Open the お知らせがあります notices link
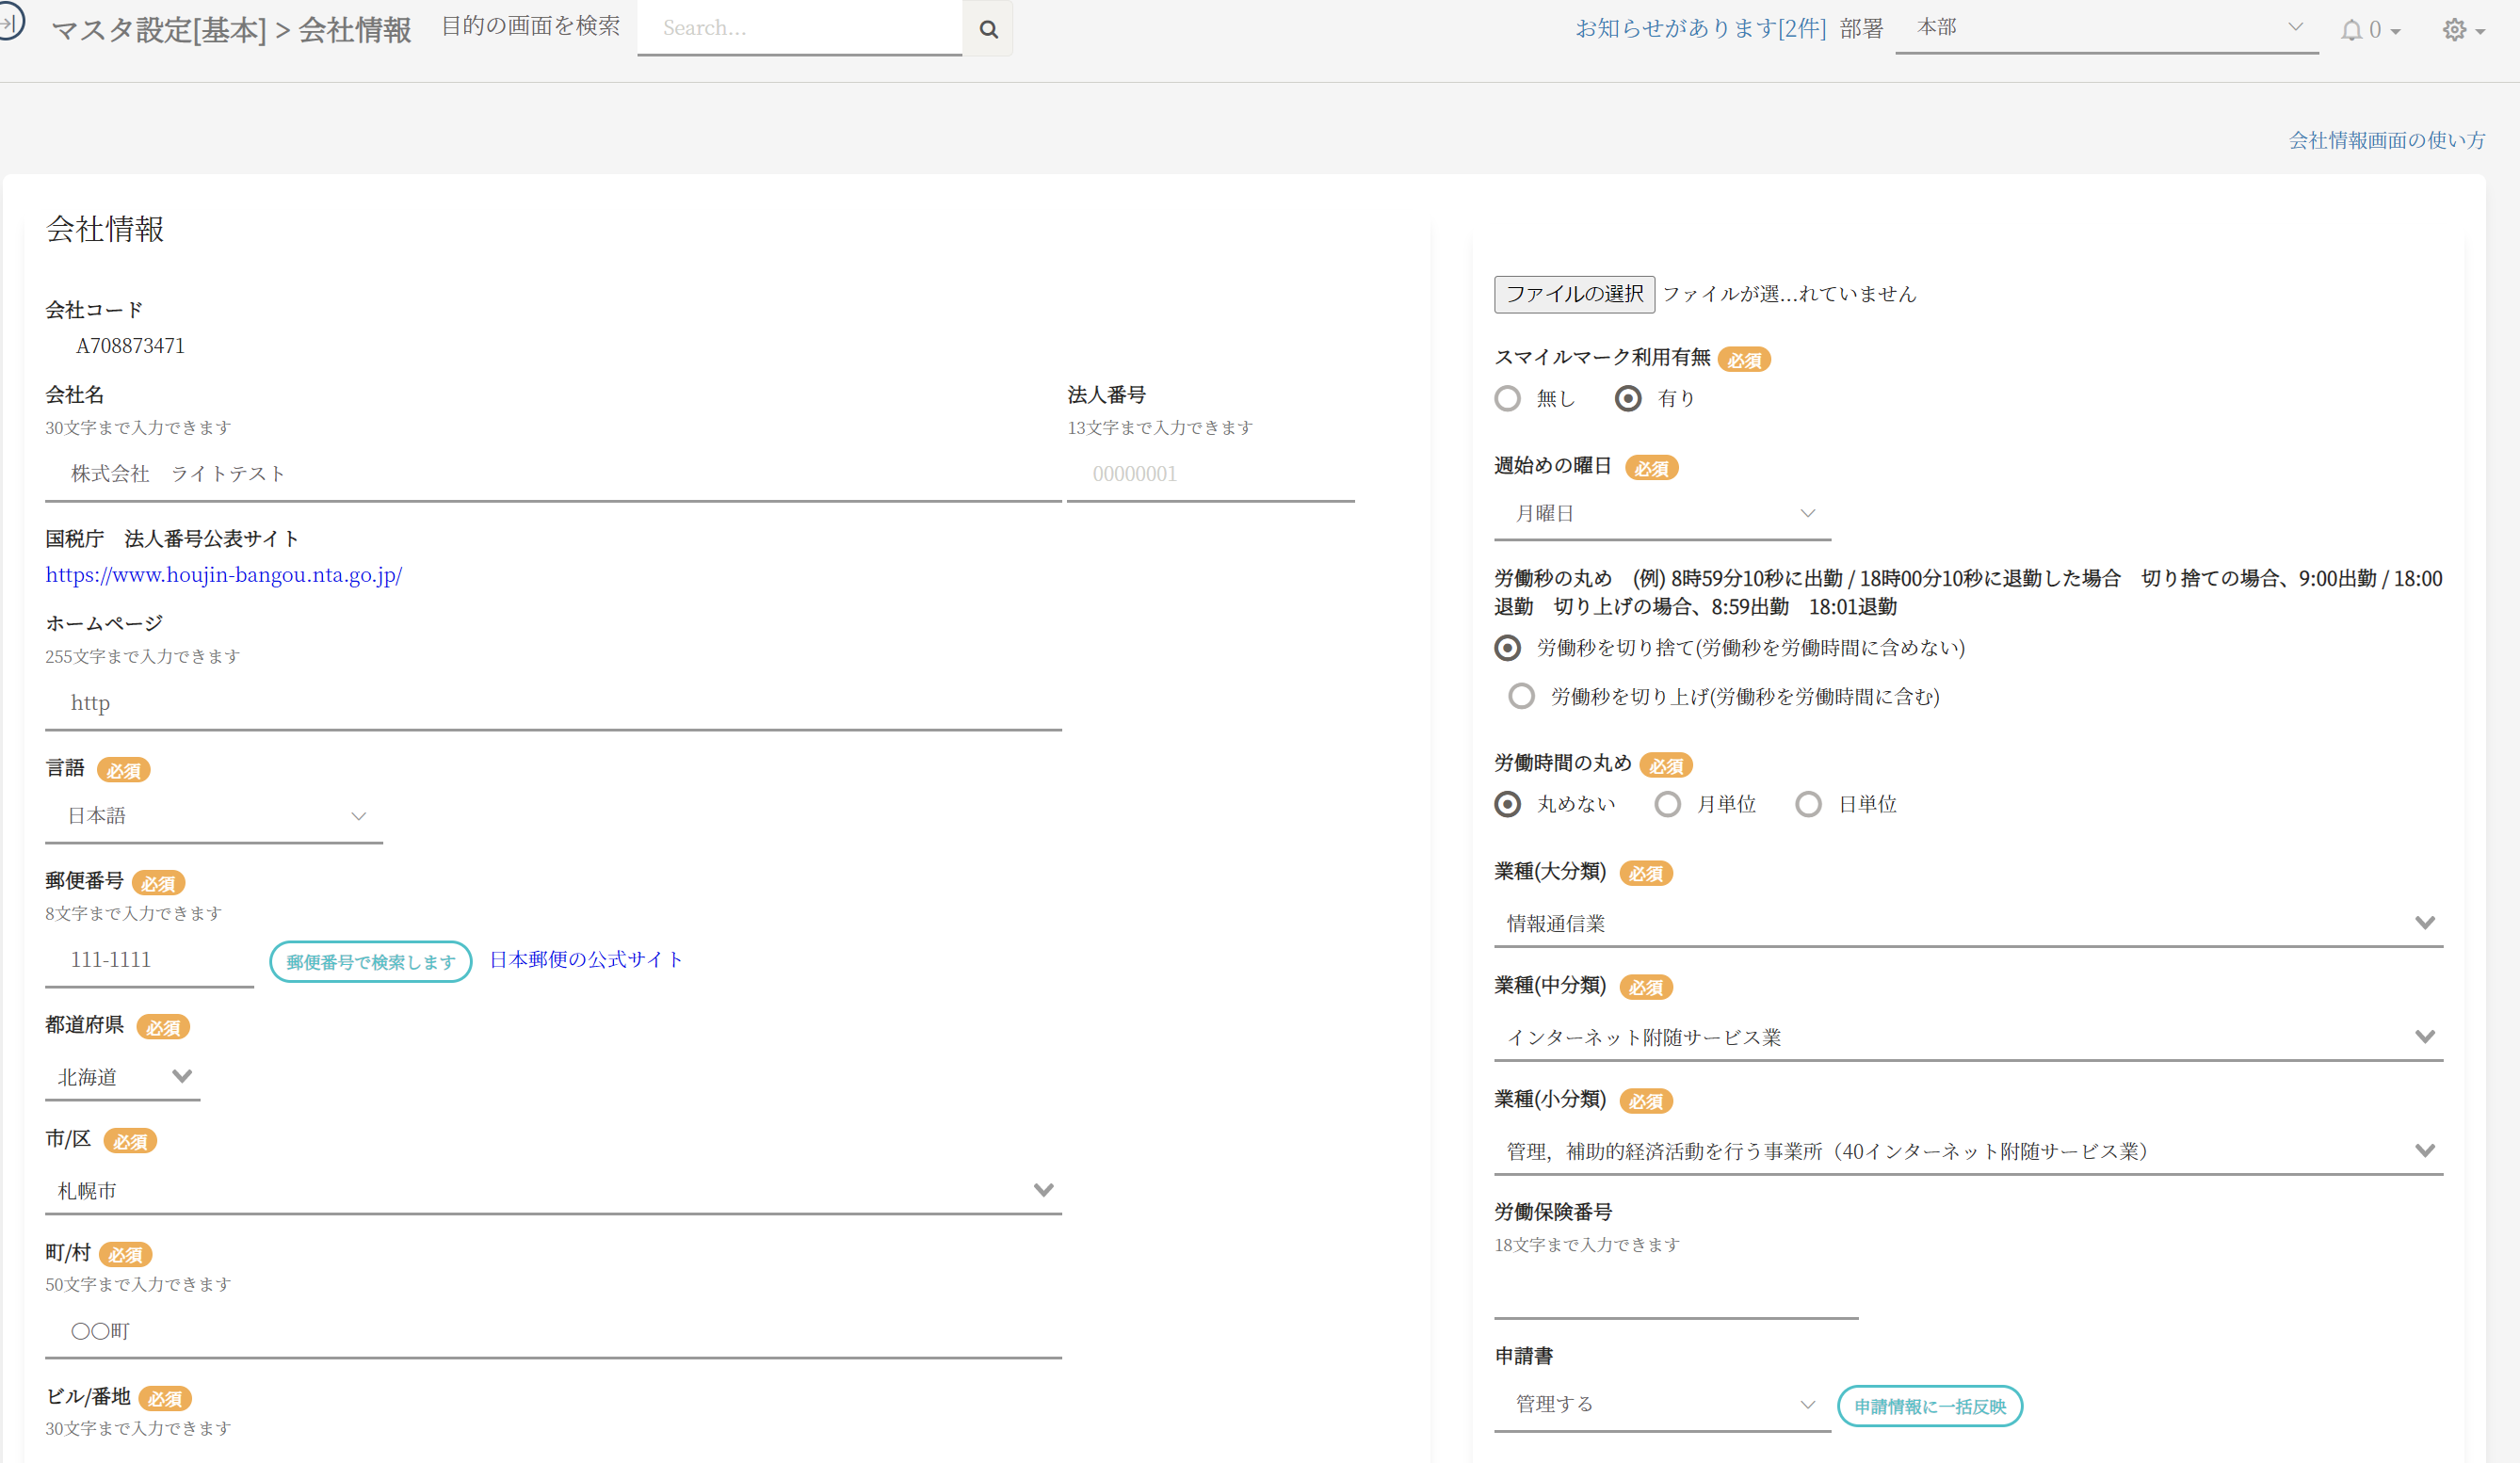 tap(1700, 29)
